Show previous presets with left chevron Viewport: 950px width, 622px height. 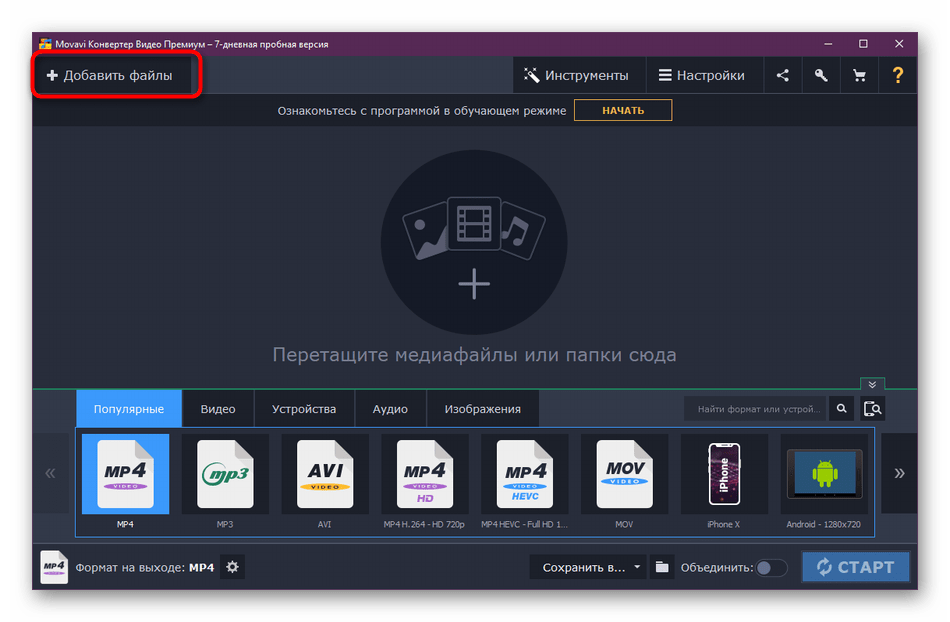[50, 473]
